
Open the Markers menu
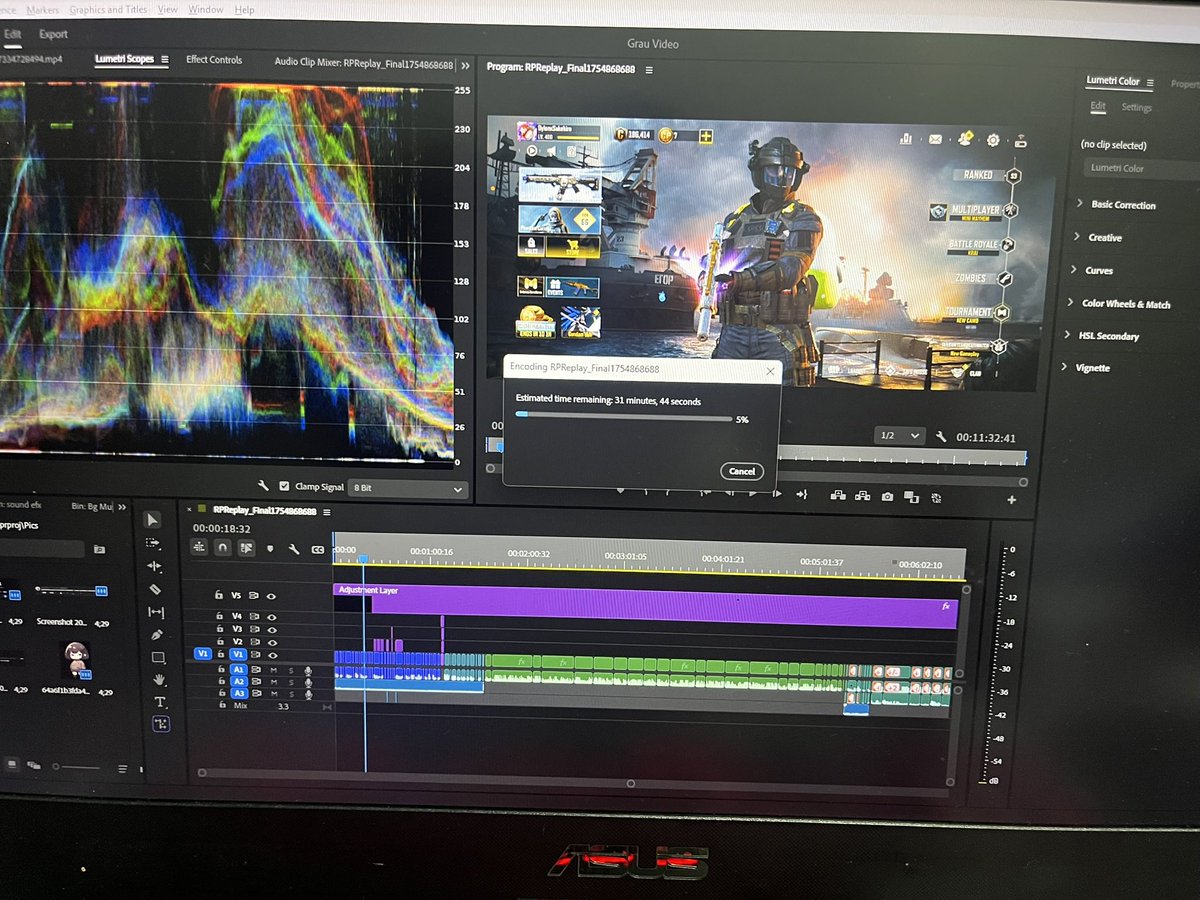click(x=43, y=9)
